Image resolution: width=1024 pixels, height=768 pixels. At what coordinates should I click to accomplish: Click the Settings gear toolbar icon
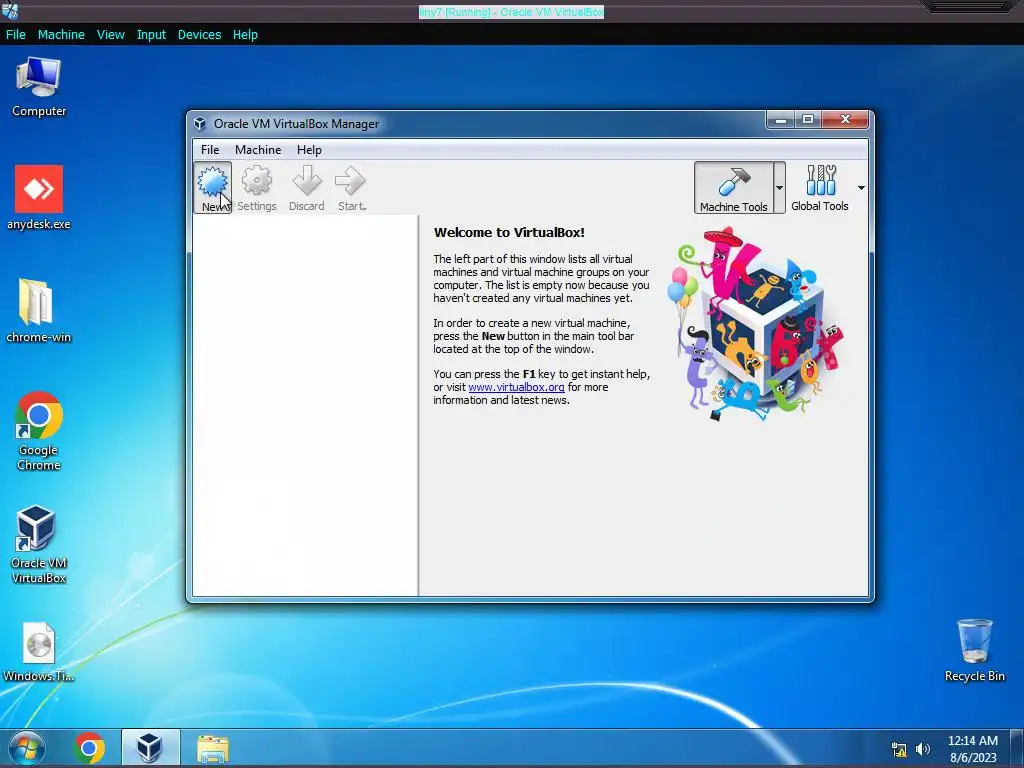click(257, 187)
